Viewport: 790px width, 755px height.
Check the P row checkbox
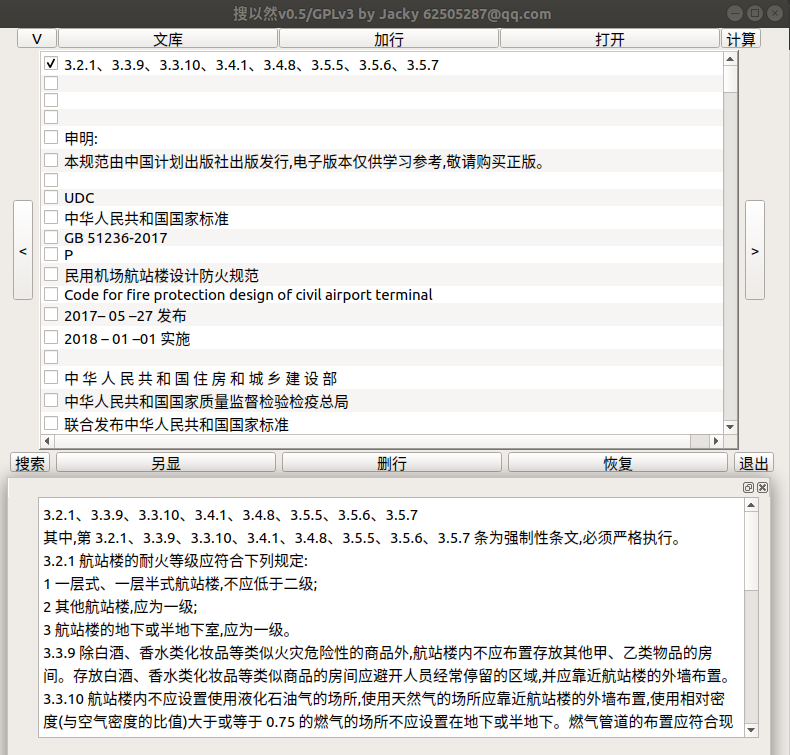click(x=51, y=253)
